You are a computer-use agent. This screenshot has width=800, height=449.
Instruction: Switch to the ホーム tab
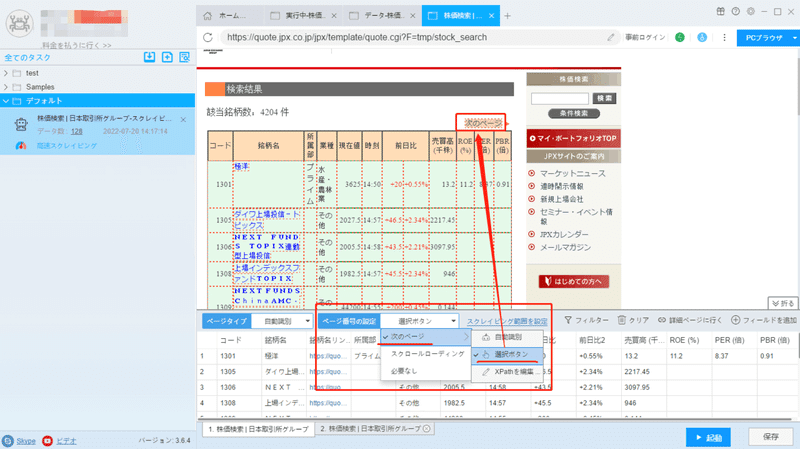pos(230,16)
